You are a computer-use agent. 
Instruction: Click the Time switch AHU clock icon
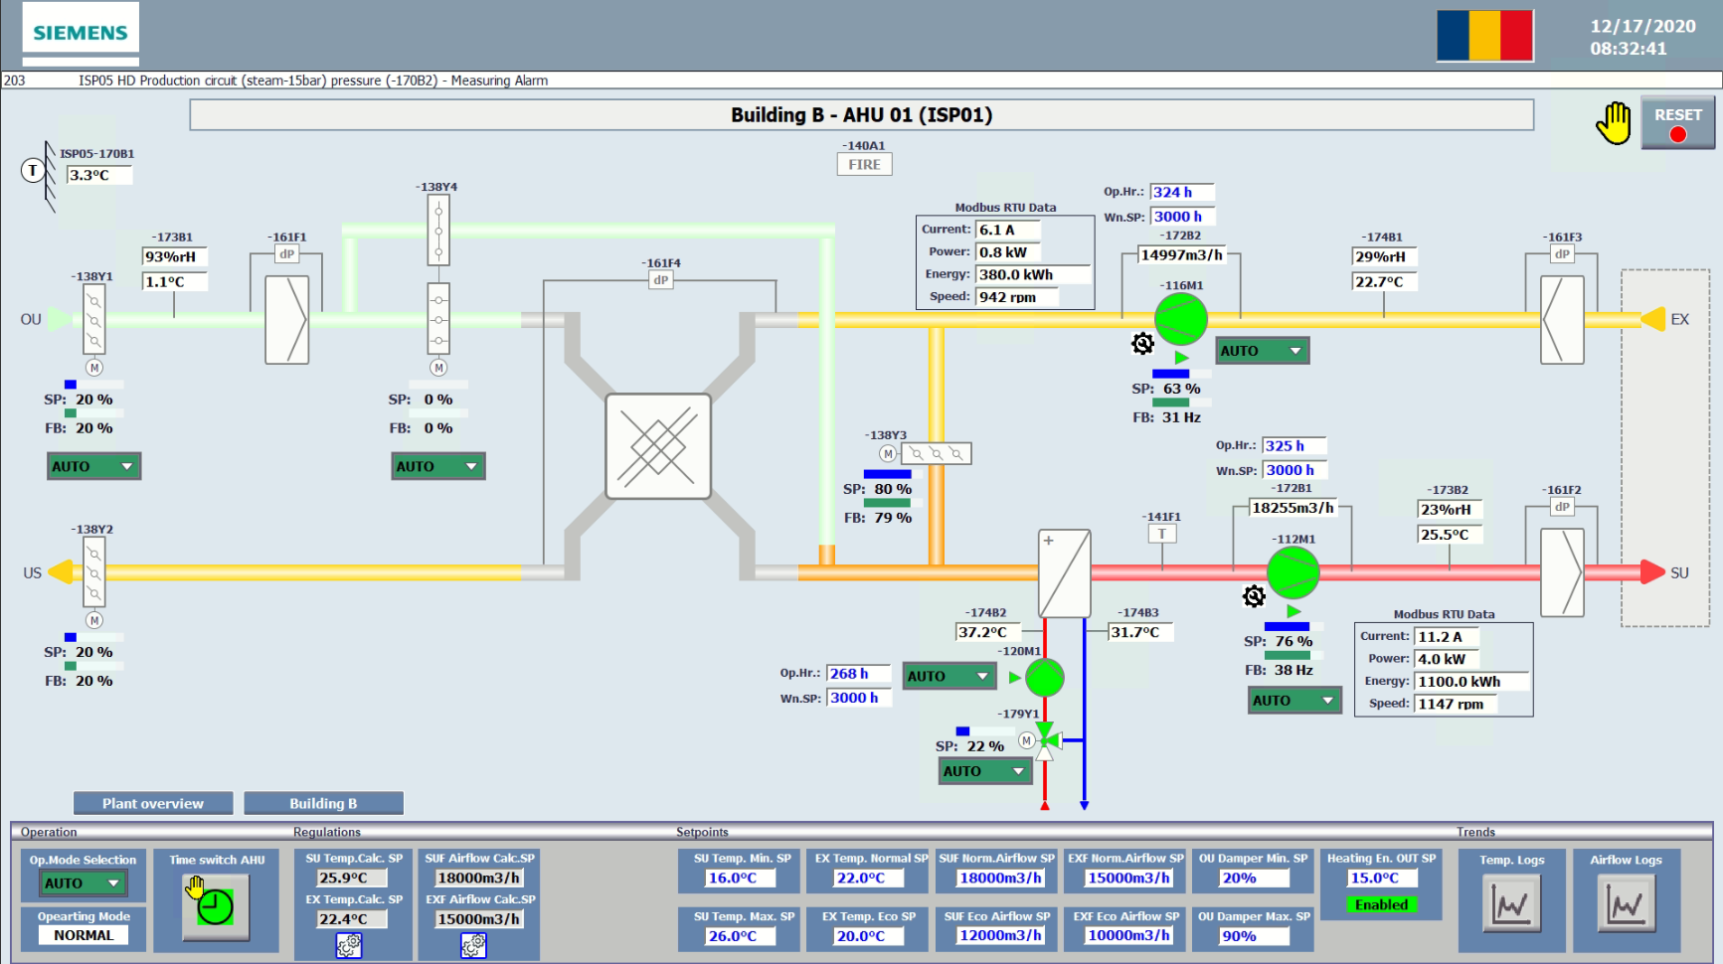tap(215, 906)
